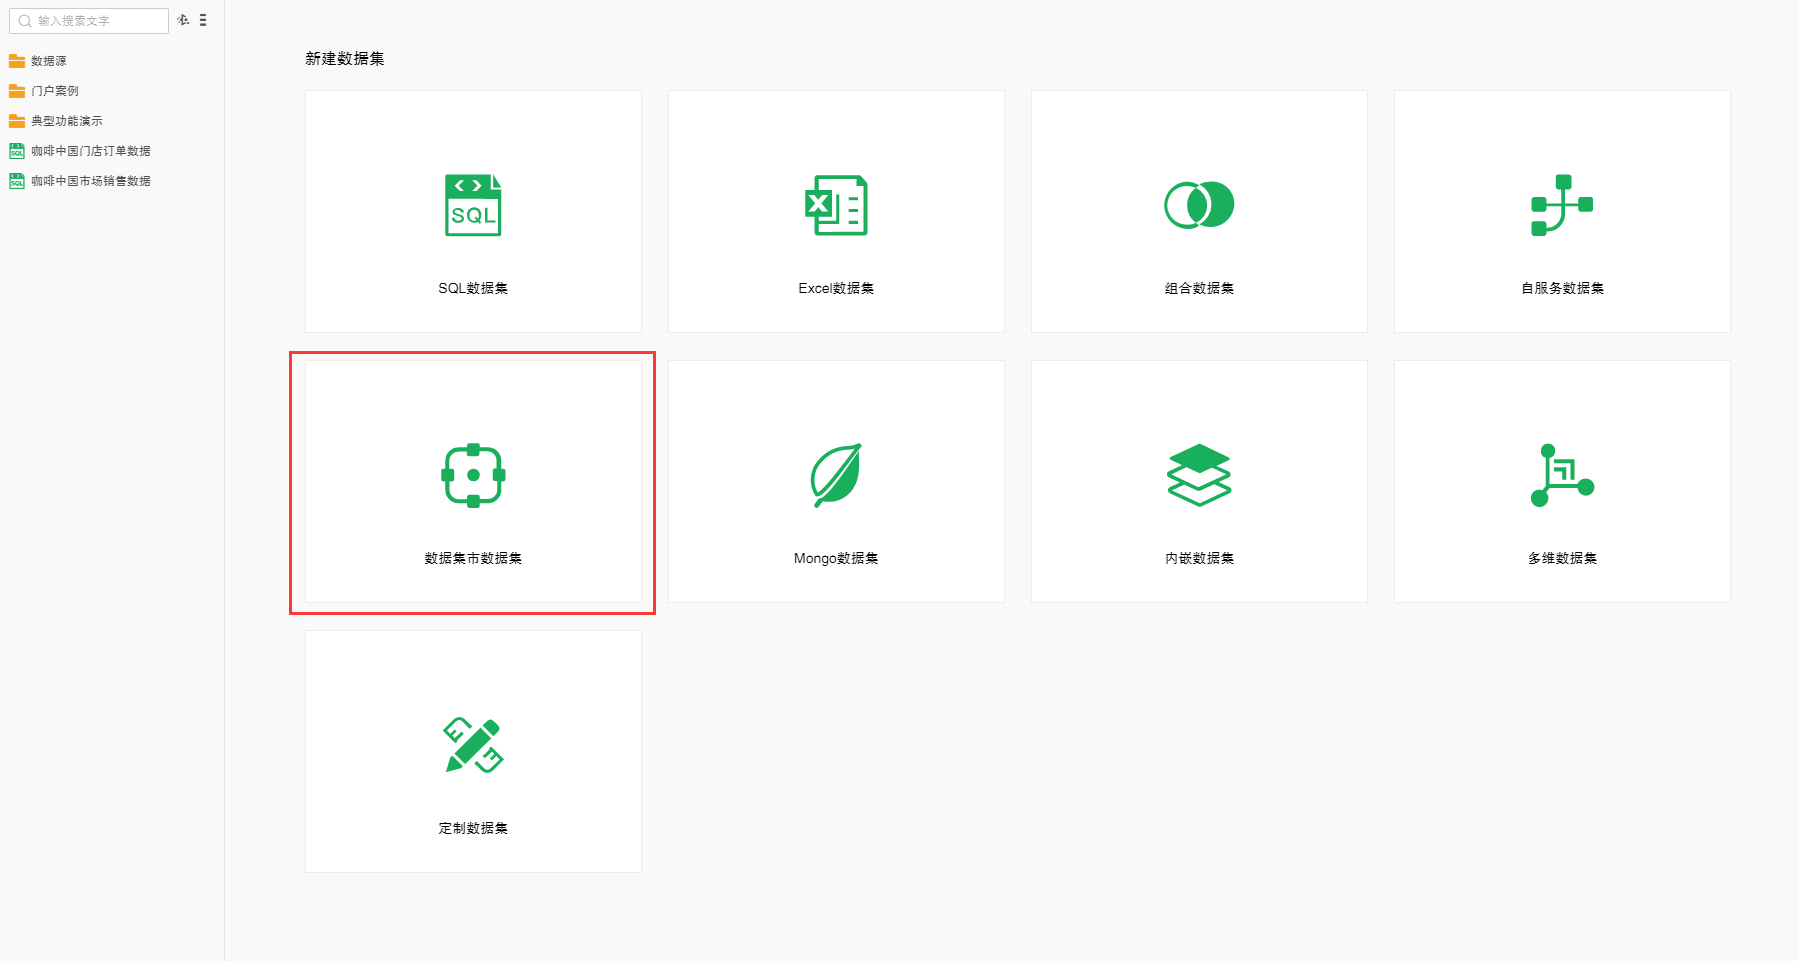Image resolution: width=1799 pixels, height=961 pixels.
Task: Open the three-bar more options menu
Action: [203, 20]
